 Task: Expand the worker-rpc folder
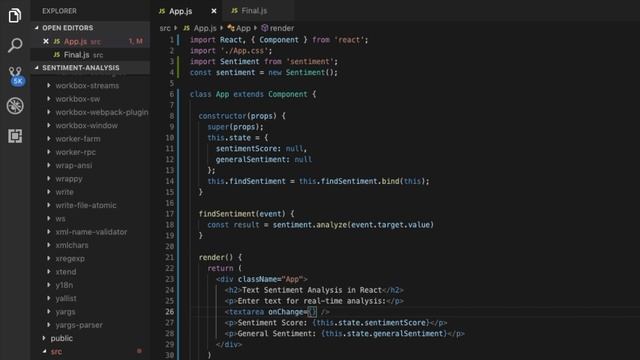tap(76, 152)
